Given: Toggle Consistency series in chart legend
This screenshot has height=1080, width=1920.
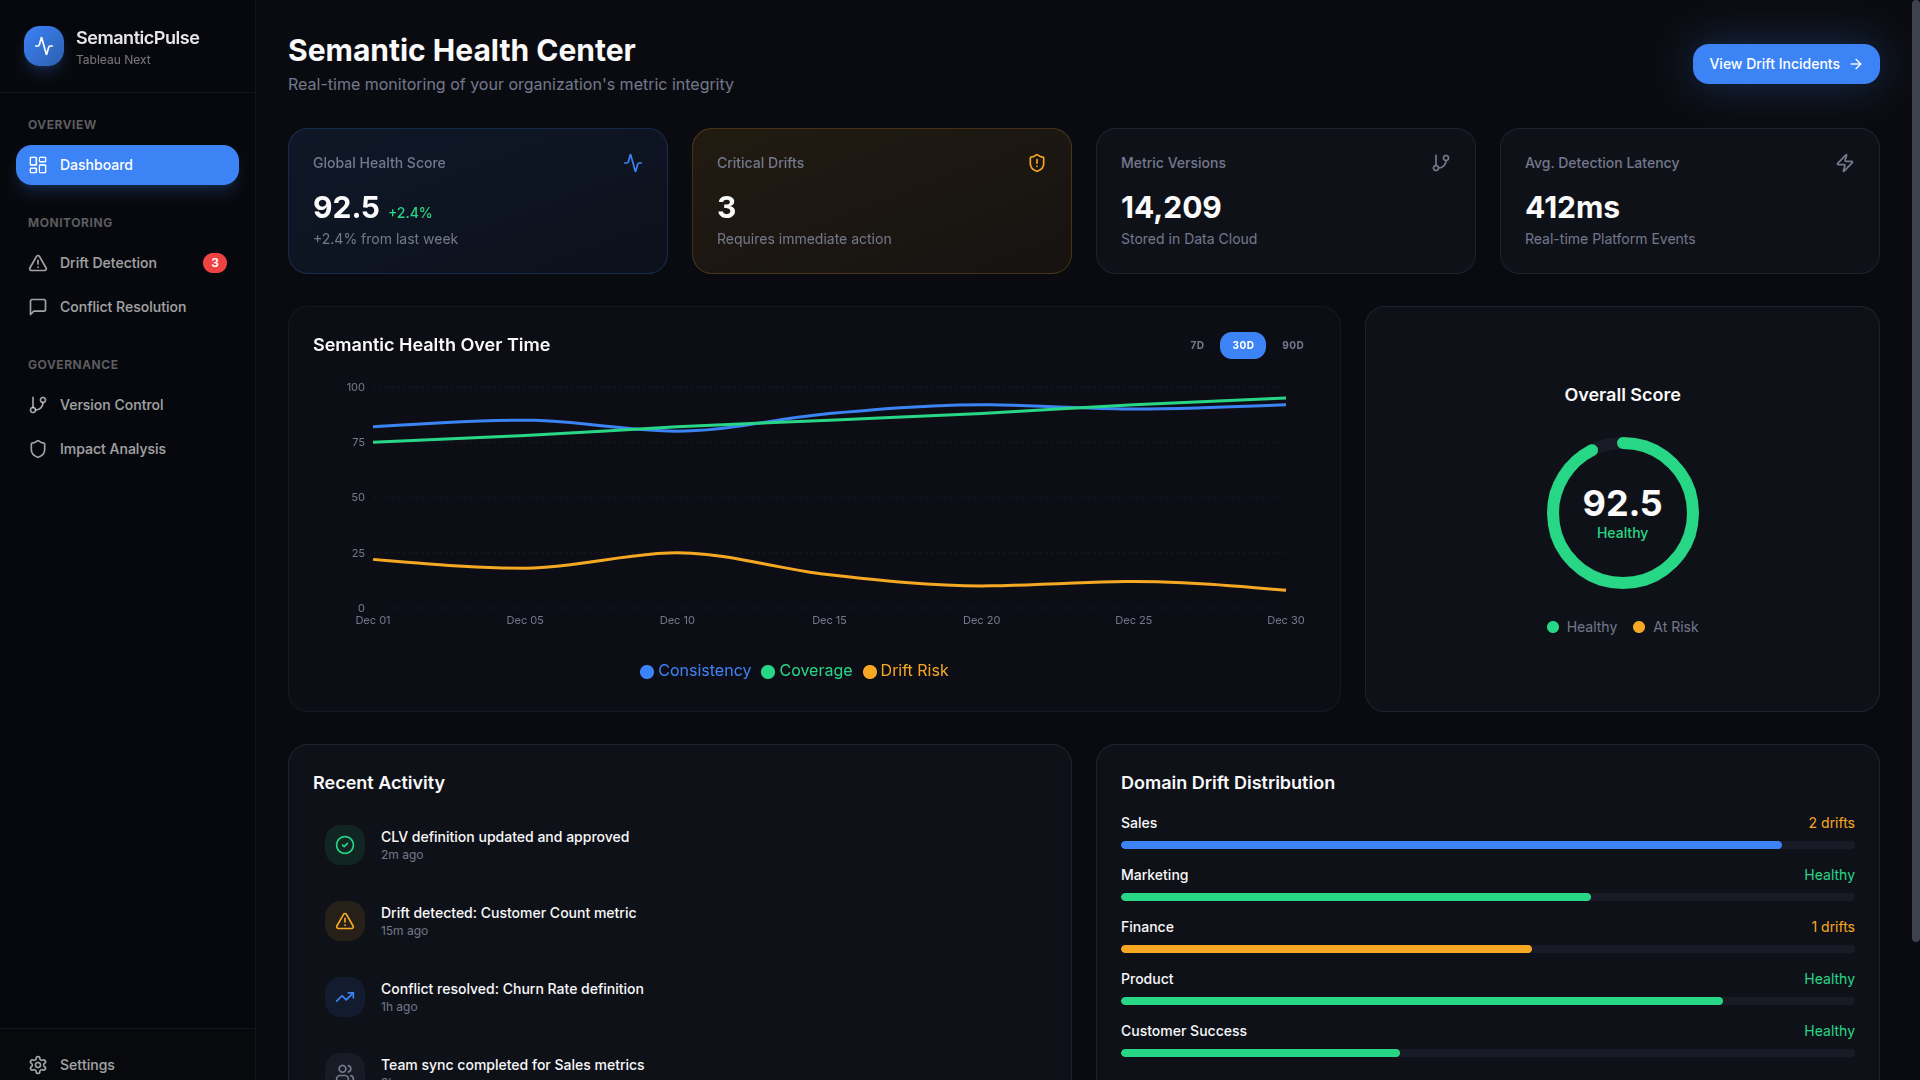Looking at the screenshot, I should 695,671.
